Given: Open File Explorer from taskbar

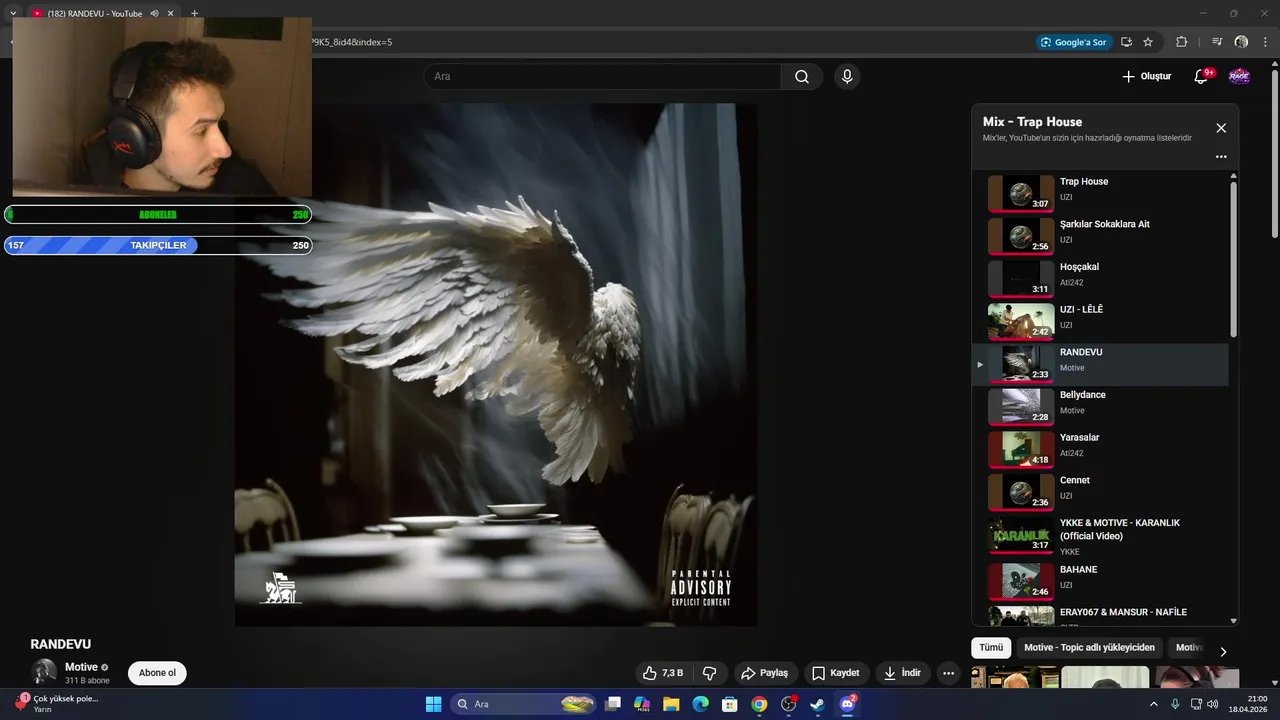Looking at the screenshot, I should pos(671,704).
